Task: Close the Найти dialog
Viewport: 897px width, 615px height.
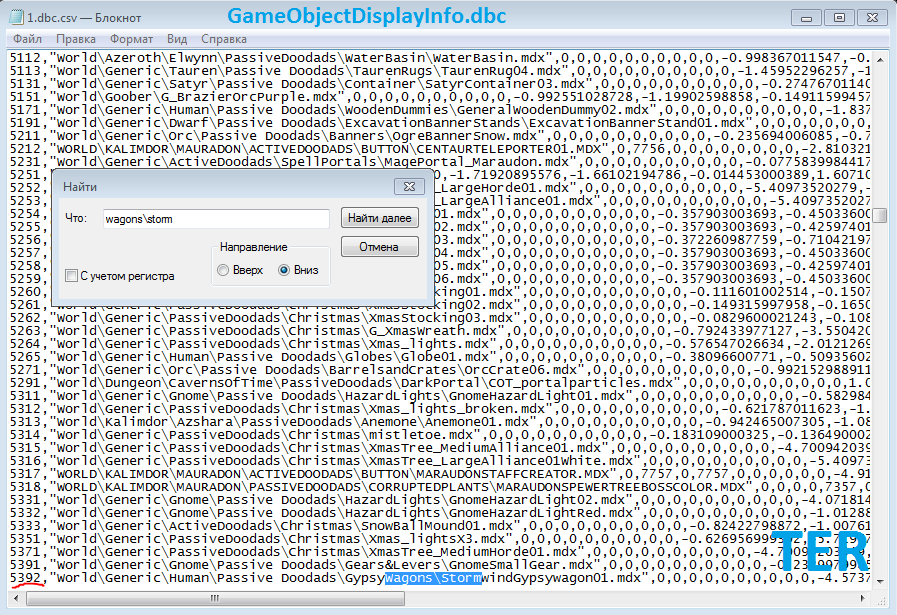Action: [x=409, y=187]
